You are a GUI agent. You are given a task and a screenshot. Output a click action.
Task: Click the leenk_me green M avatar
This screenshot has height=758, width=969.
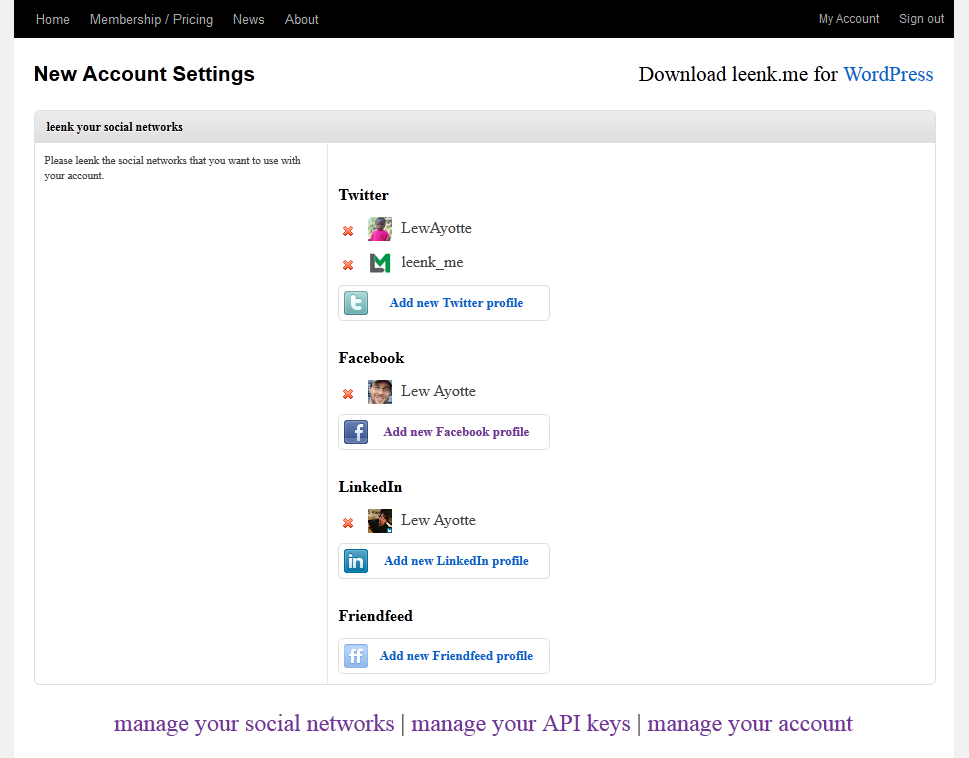pyautogui.click(x=379, y=263)
